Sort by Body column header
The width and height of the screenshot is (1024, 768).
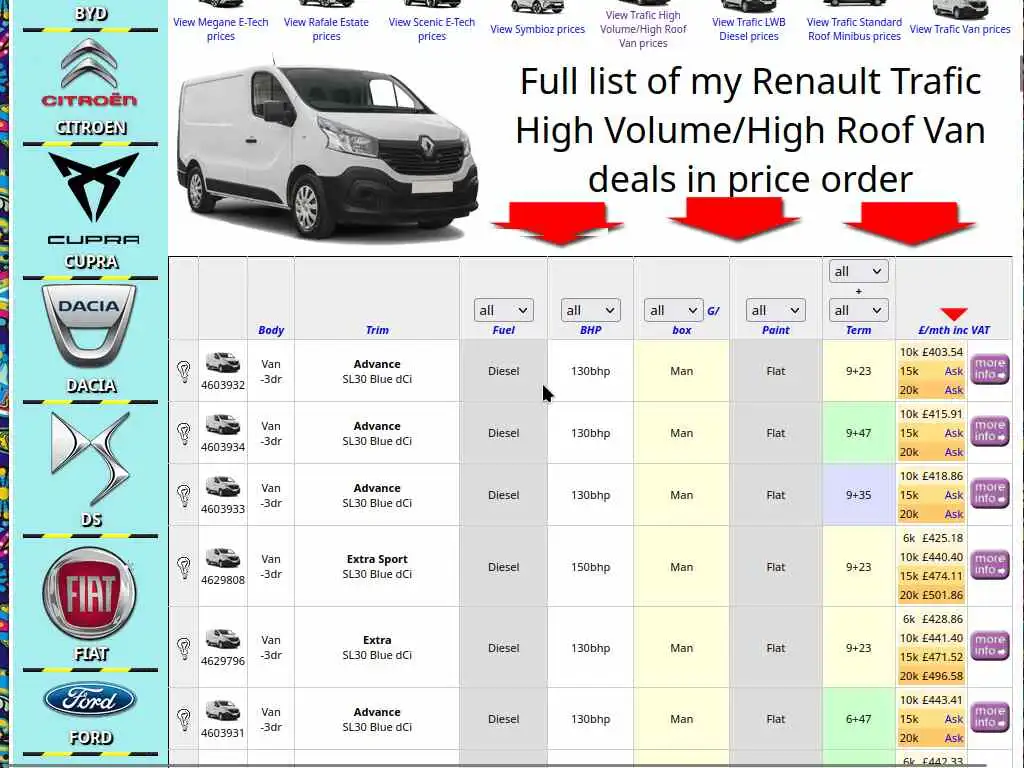click(x=271, y=330)
